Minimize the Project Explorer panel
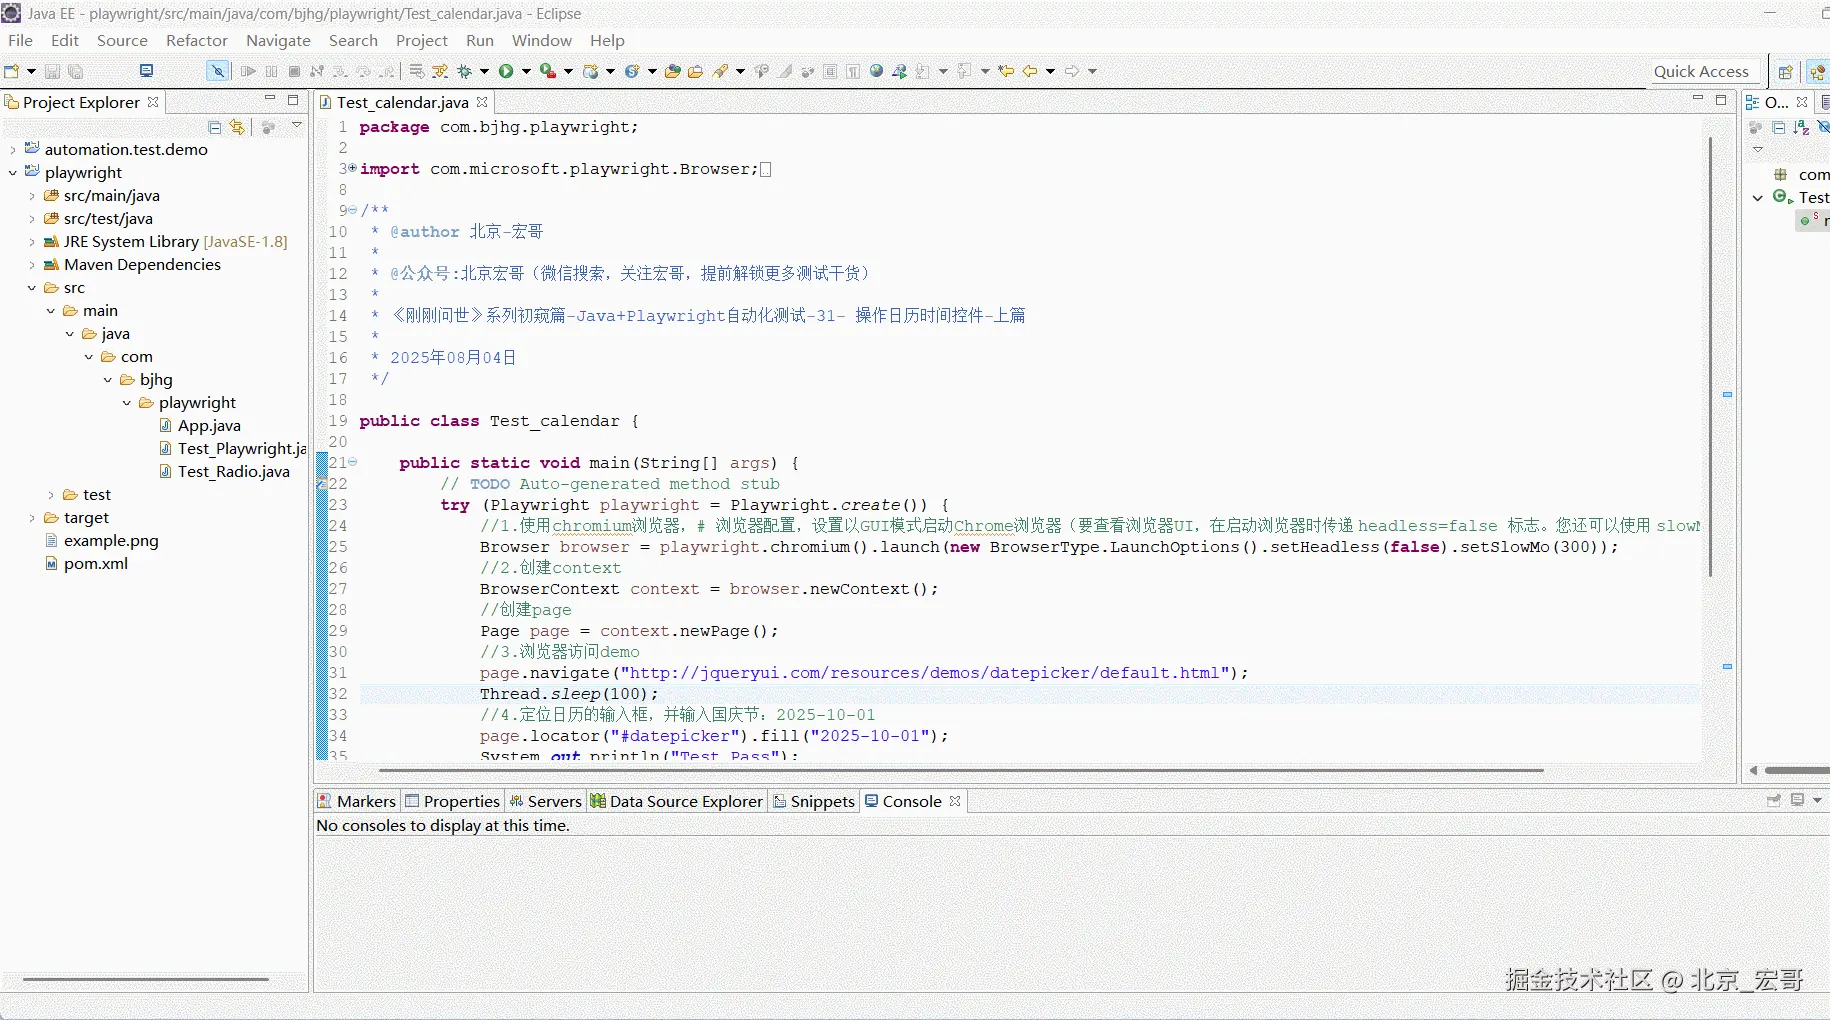This screenshot has height=1020, width=1830. tap(270, 99)
